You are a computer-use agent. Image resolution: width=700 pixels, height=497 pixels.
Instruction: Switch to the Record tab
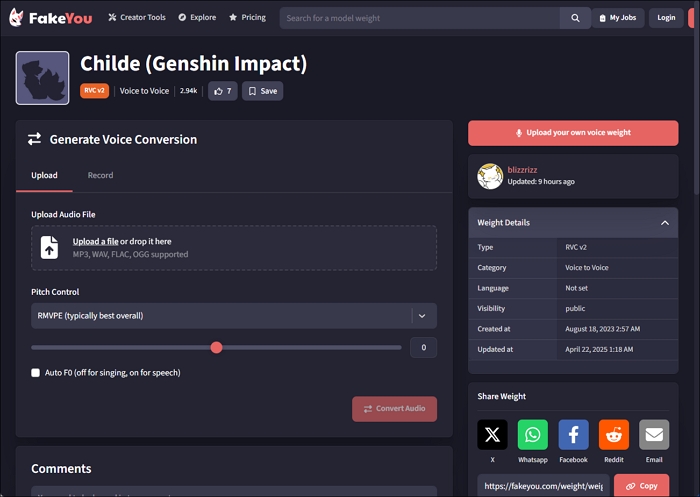pyautogui.click(x=100, y=175)
